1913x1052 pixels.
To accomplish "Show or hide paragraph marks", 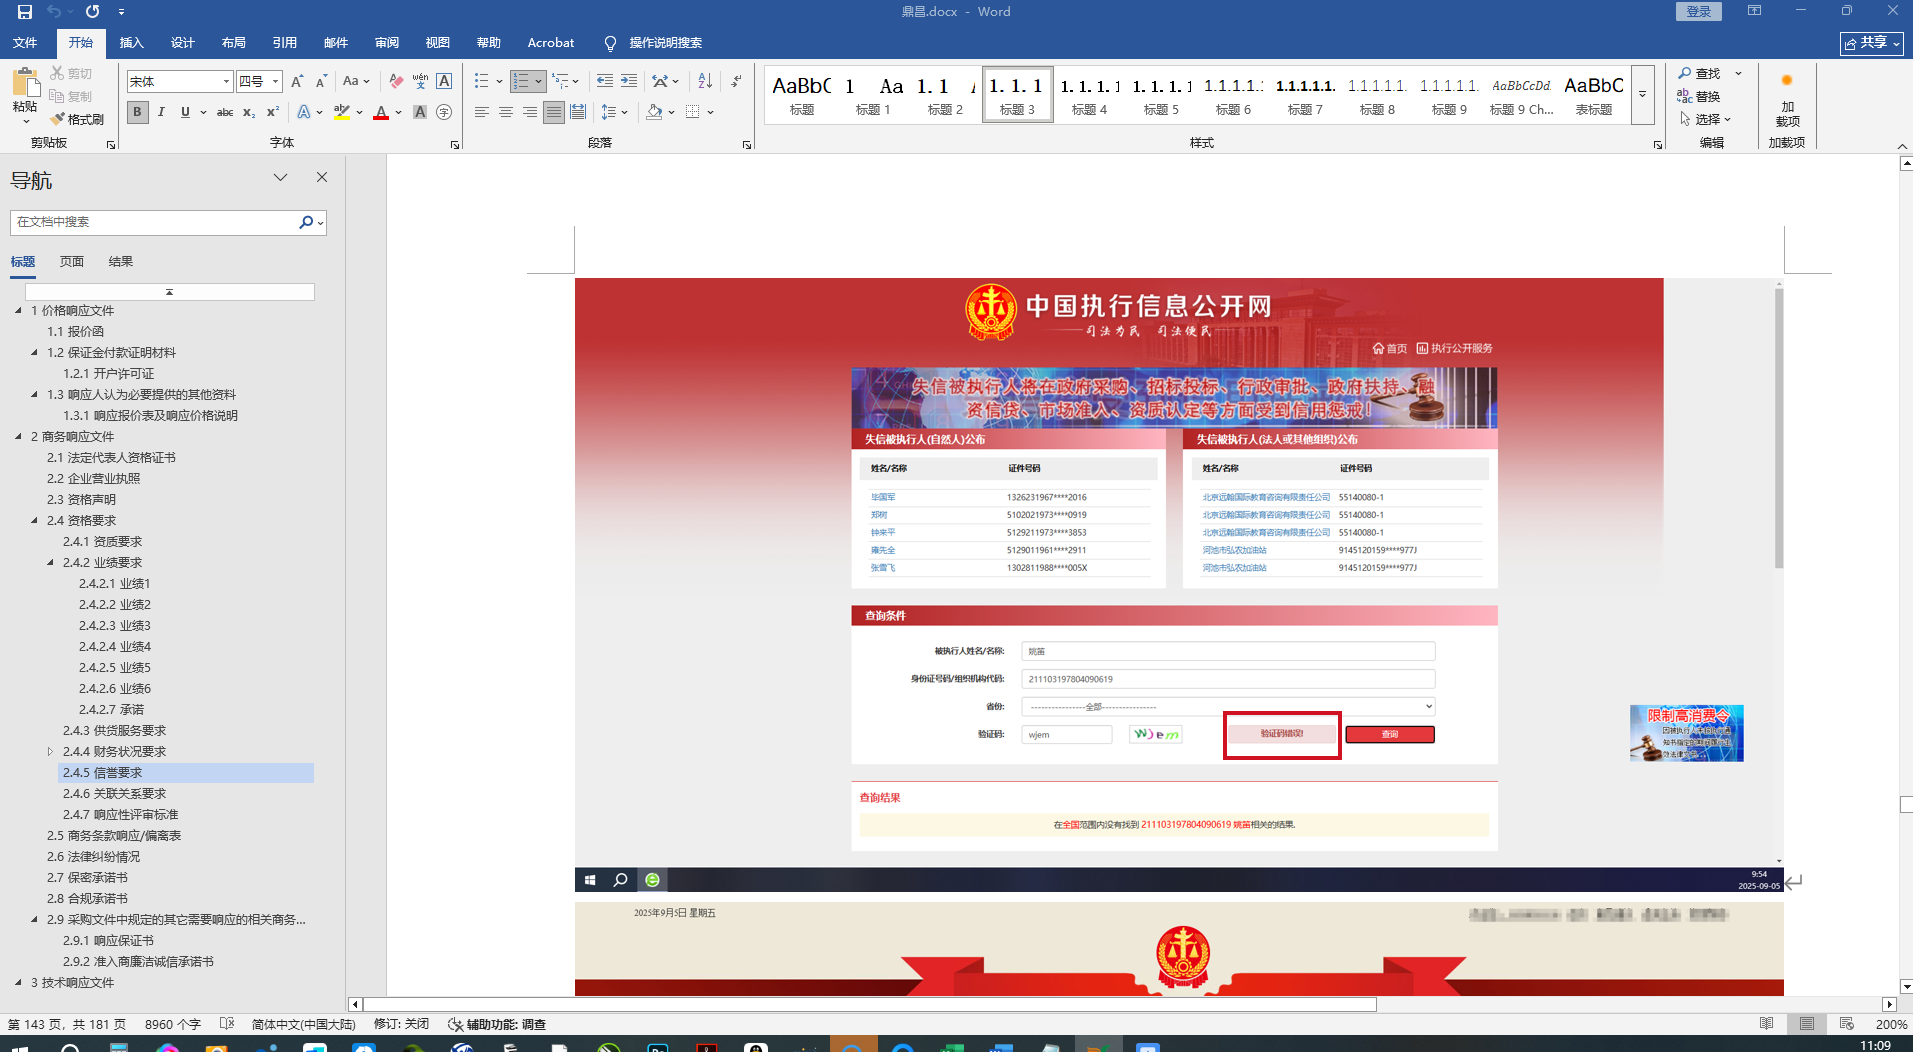I will [x=737, y=81].
